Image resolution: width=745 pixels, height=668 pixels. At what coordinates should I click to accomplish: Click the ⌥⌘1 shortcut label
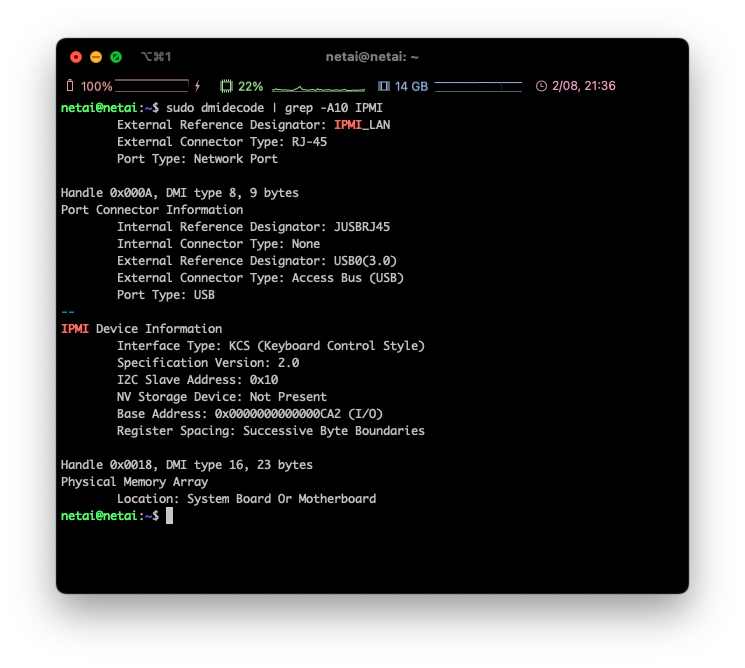156,57
